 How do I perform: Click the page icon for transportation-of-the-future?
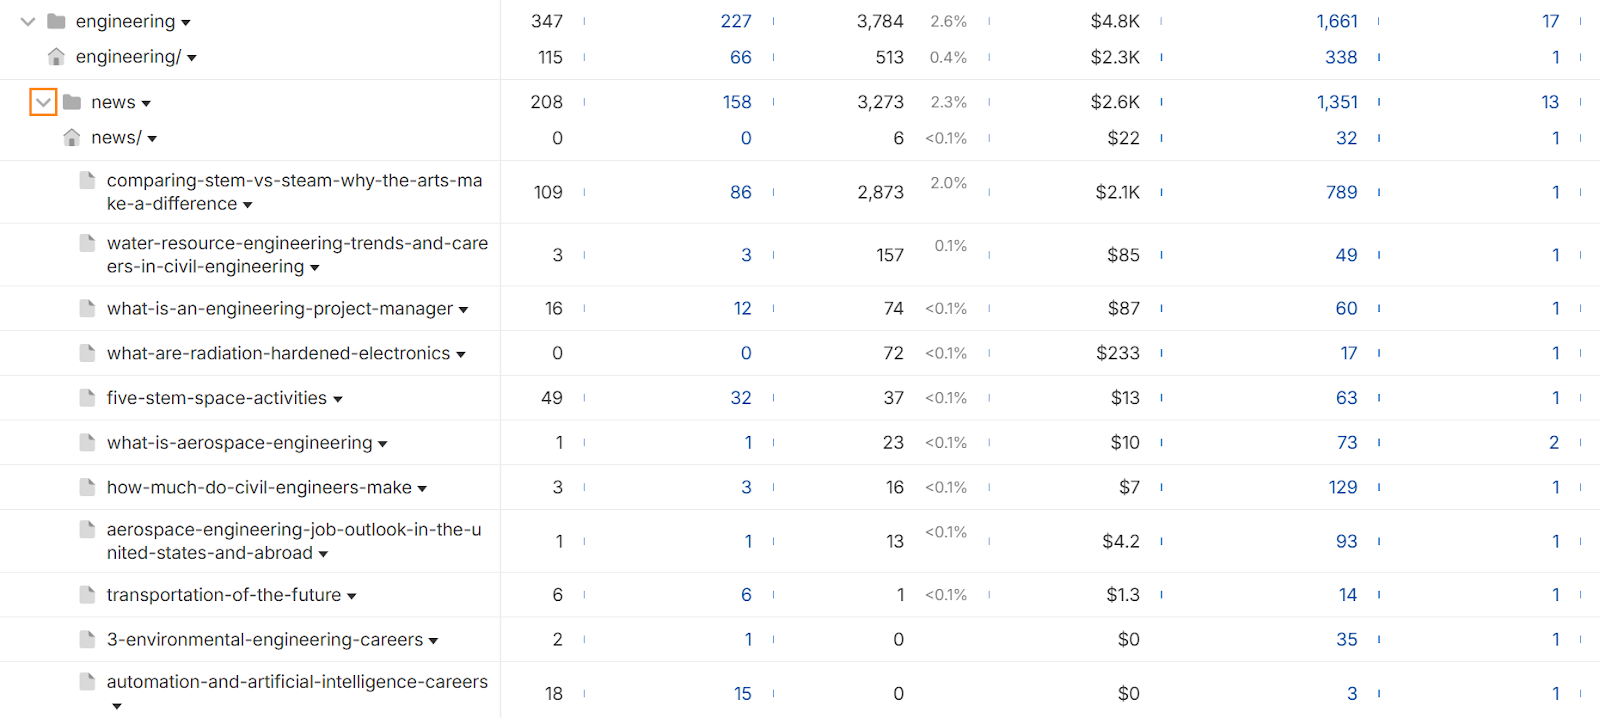pos(88,594)
